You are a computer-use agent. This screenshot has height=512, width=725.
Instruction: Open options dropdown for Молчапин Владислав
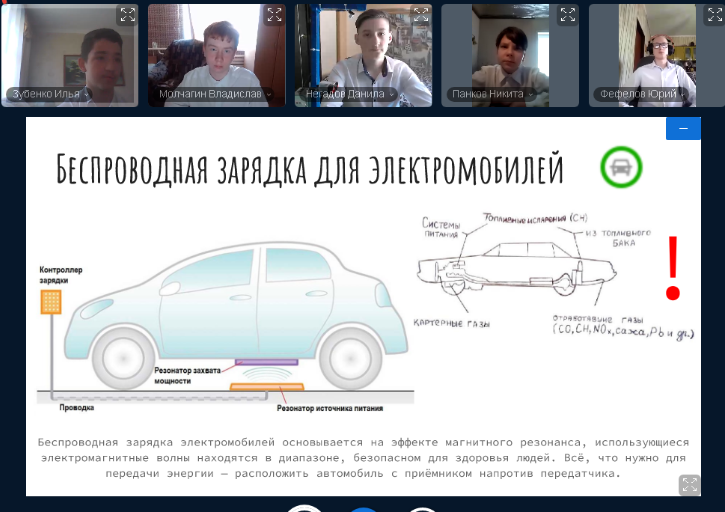(267, 95)
